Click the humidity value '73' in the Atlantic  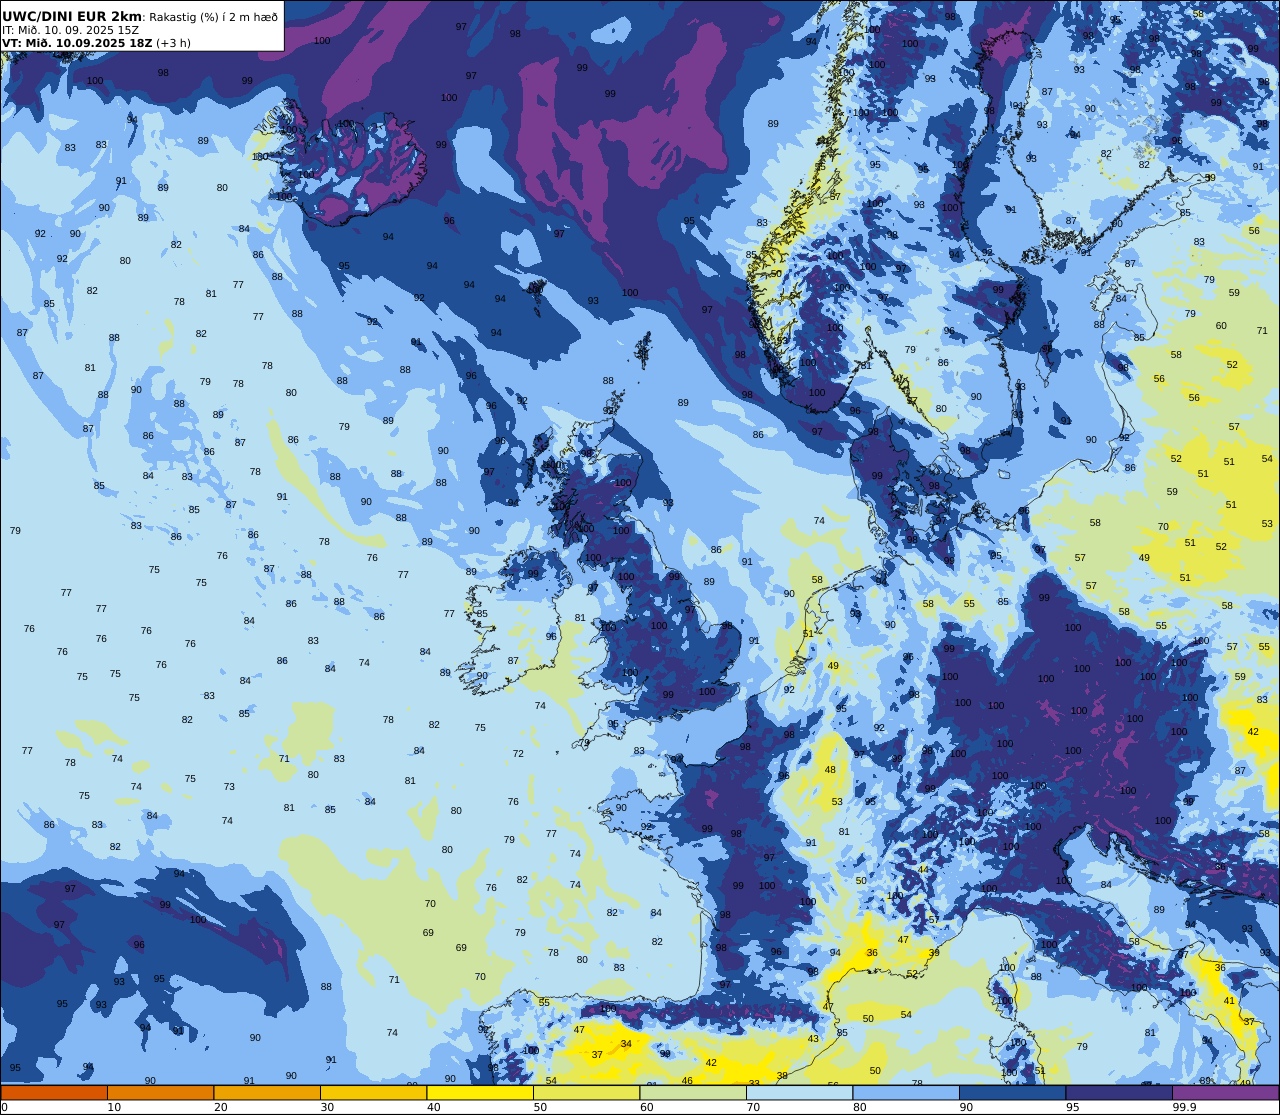click(x=229, y=787)
